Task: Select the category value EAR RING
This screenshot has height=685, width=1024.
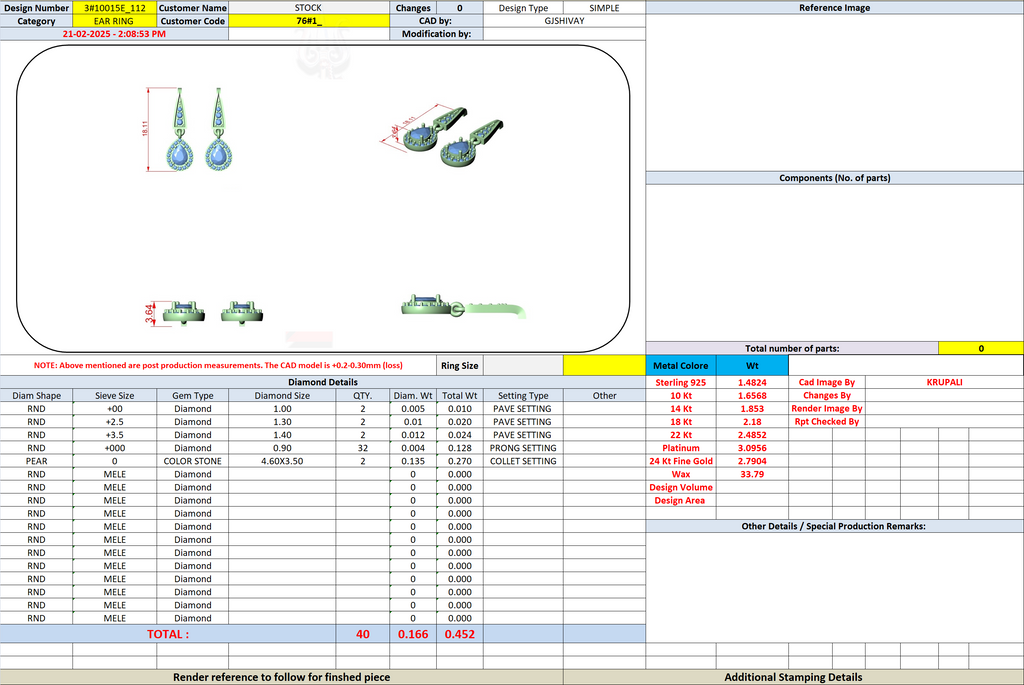Action: point(114,21)
